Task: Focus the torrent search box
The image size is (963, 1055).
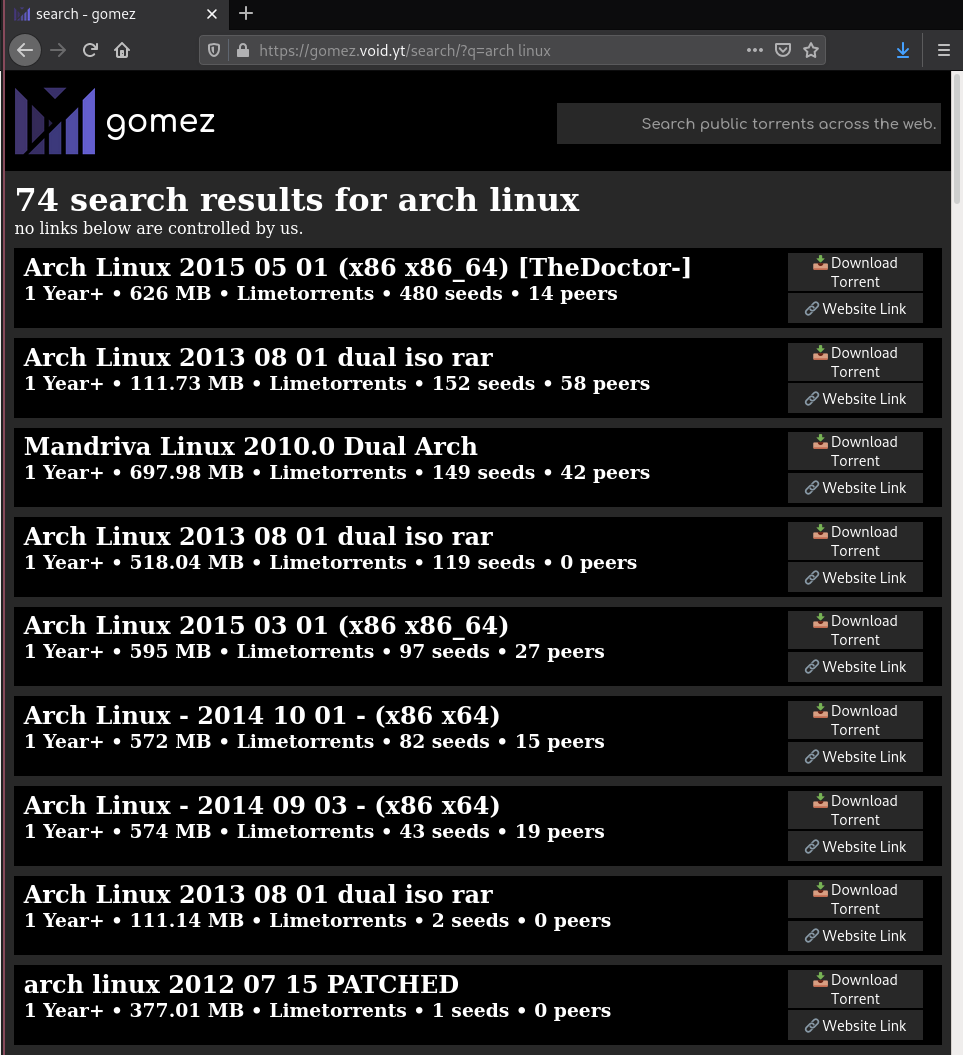Action: point(748,124)
